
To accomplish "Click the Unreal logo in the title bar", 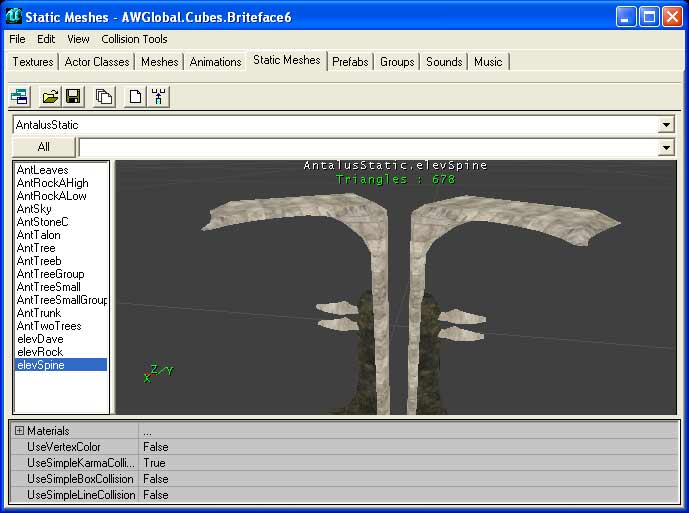I will pyautogui.click(x=14, y=16).
